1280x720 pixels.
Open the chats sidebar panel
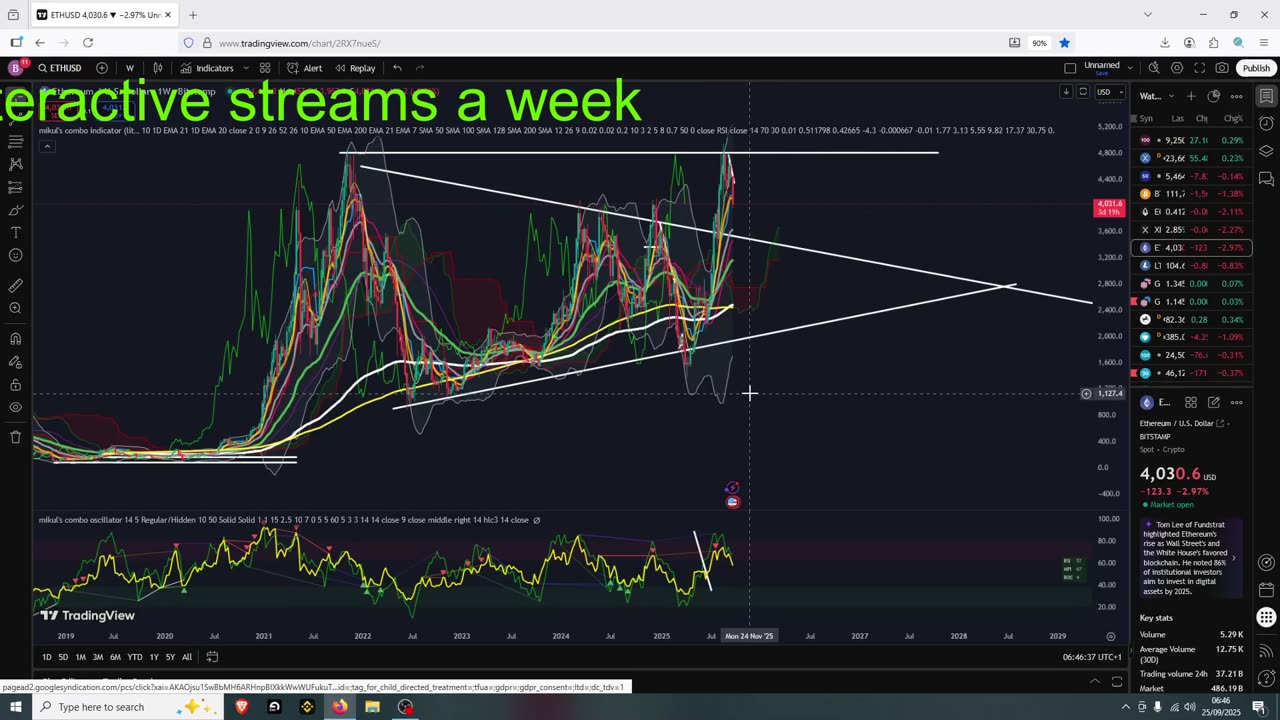click(x=1266, y=180)
